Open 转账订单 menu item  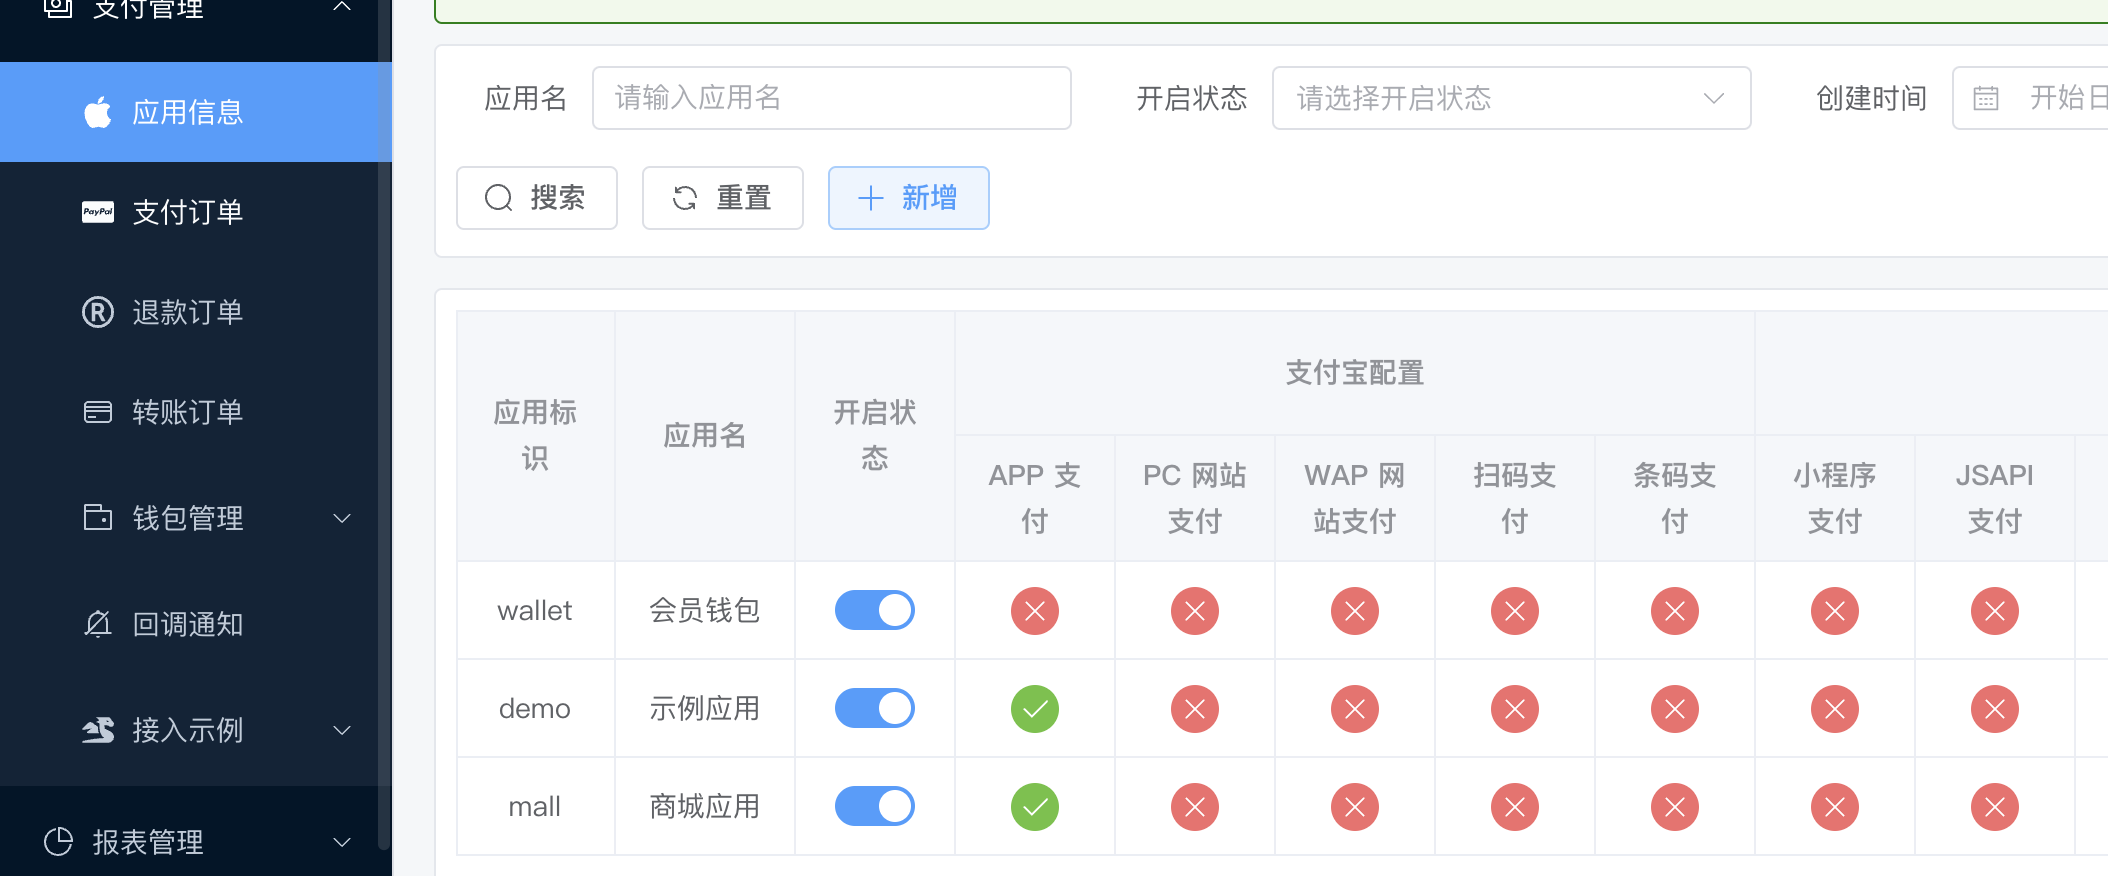[196, 412]
